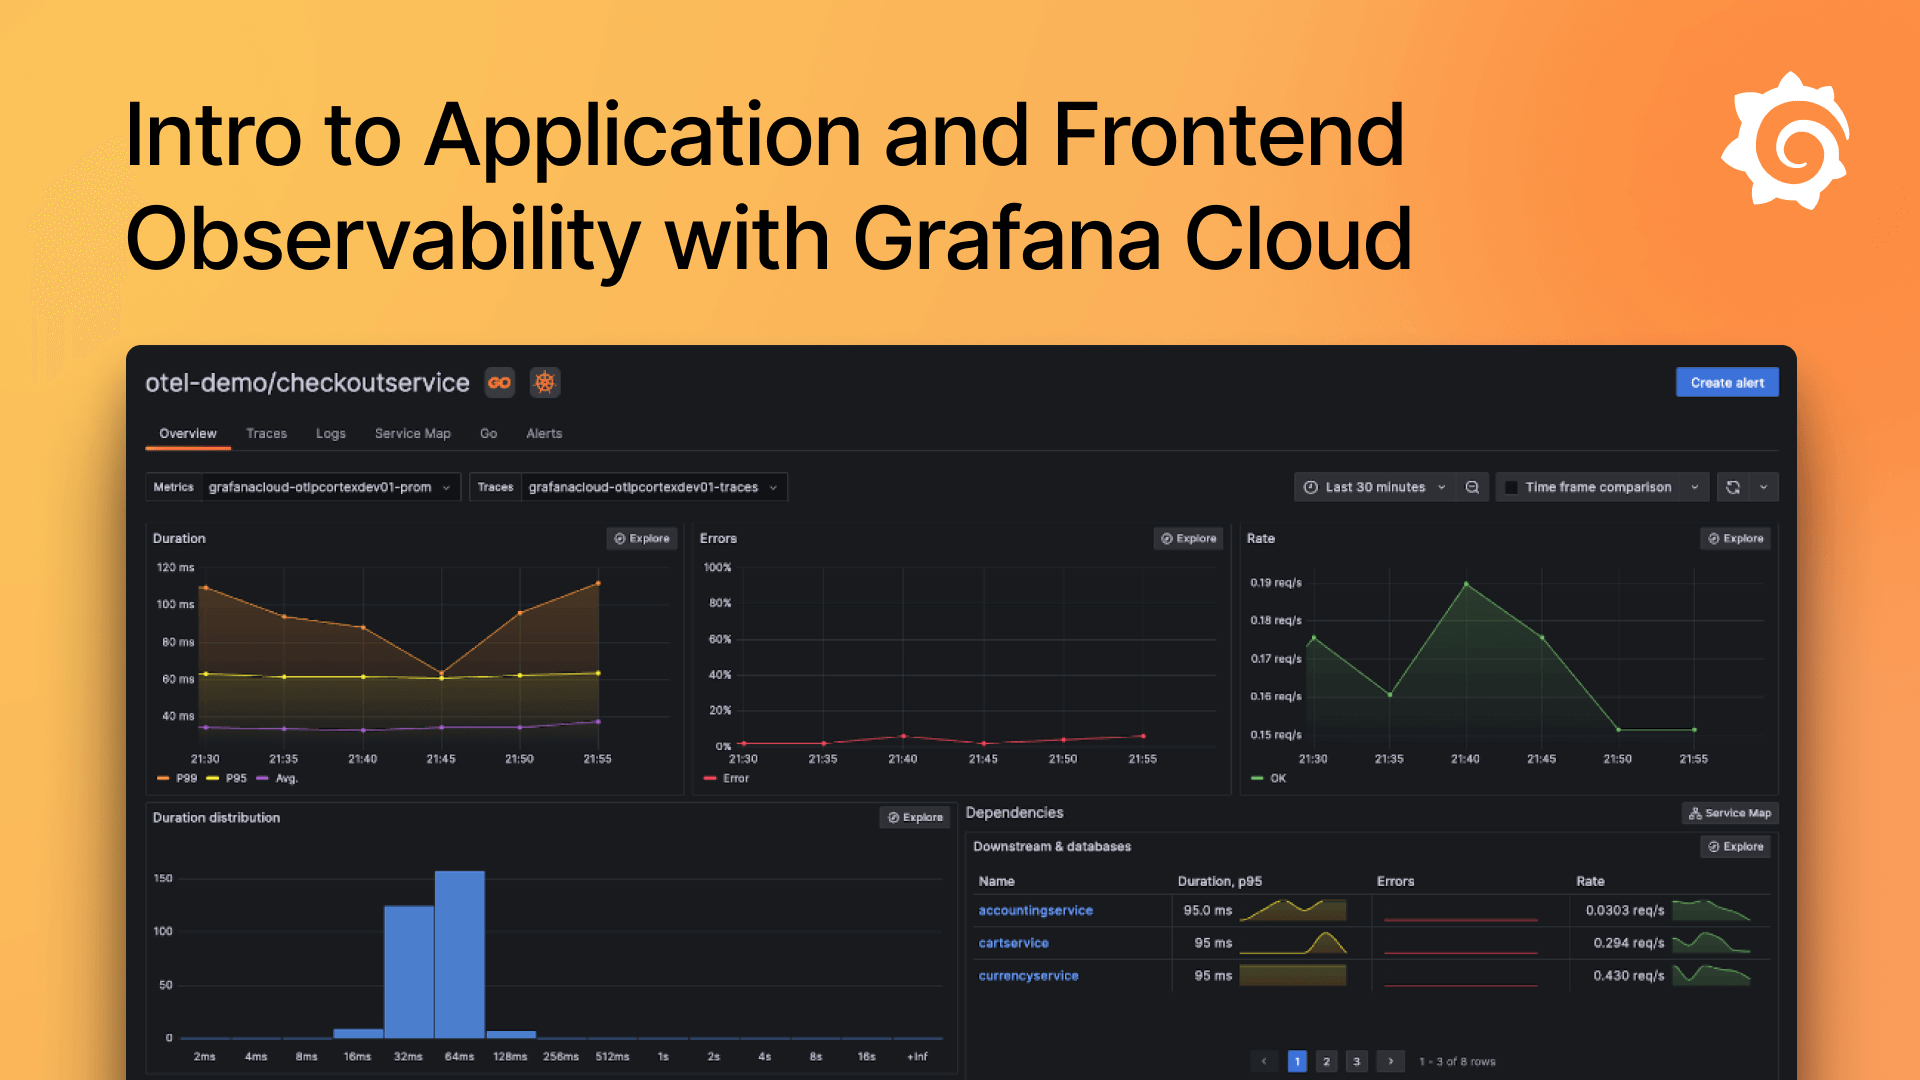Switch to the Overview tab
Viewport: 1920px width, 1080px height.
coord(188,434)
